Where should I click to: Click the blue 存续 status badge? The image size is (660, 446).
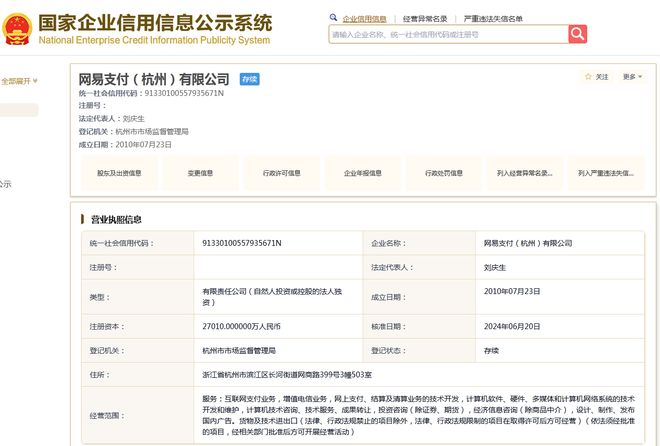click(250, 79)
